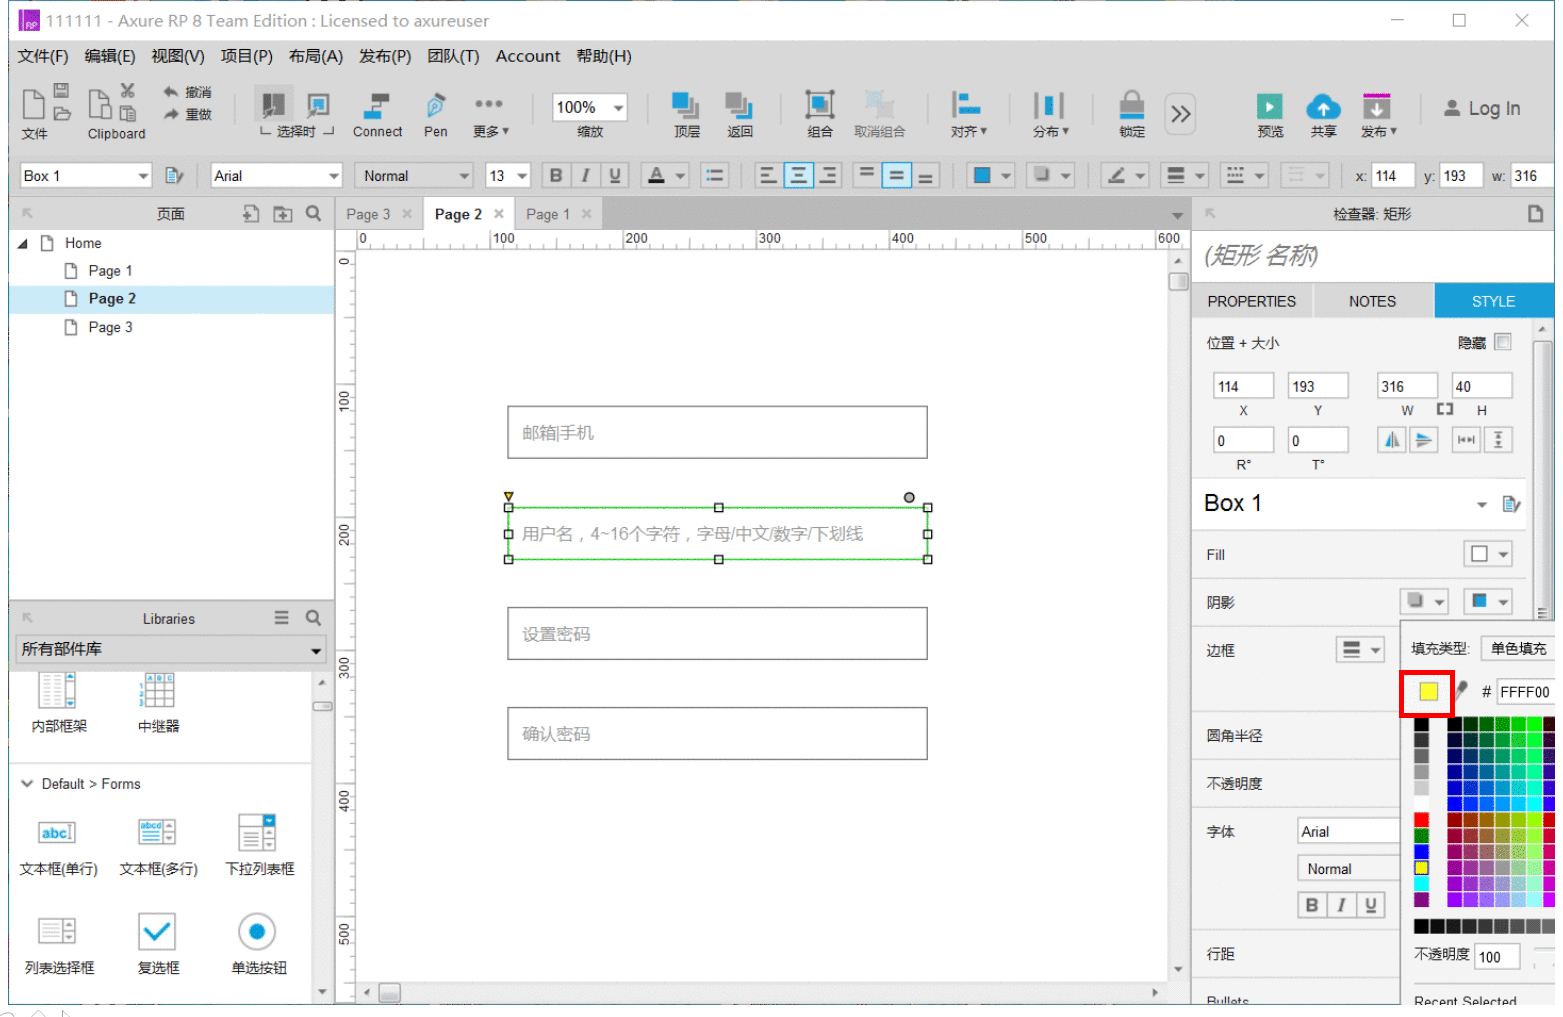Open the 发布(P) menu
The width and height of the screenshot is (1563, 1017).
385,56
